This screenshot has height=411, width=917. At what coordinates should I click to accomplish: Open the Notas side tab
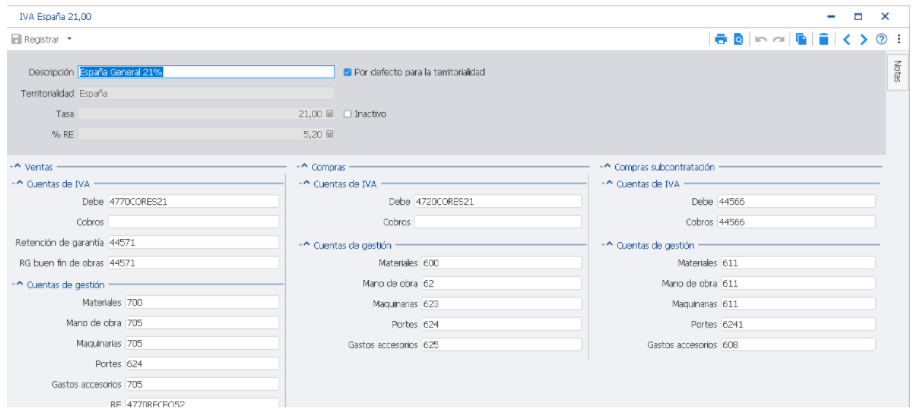[898, 72]
